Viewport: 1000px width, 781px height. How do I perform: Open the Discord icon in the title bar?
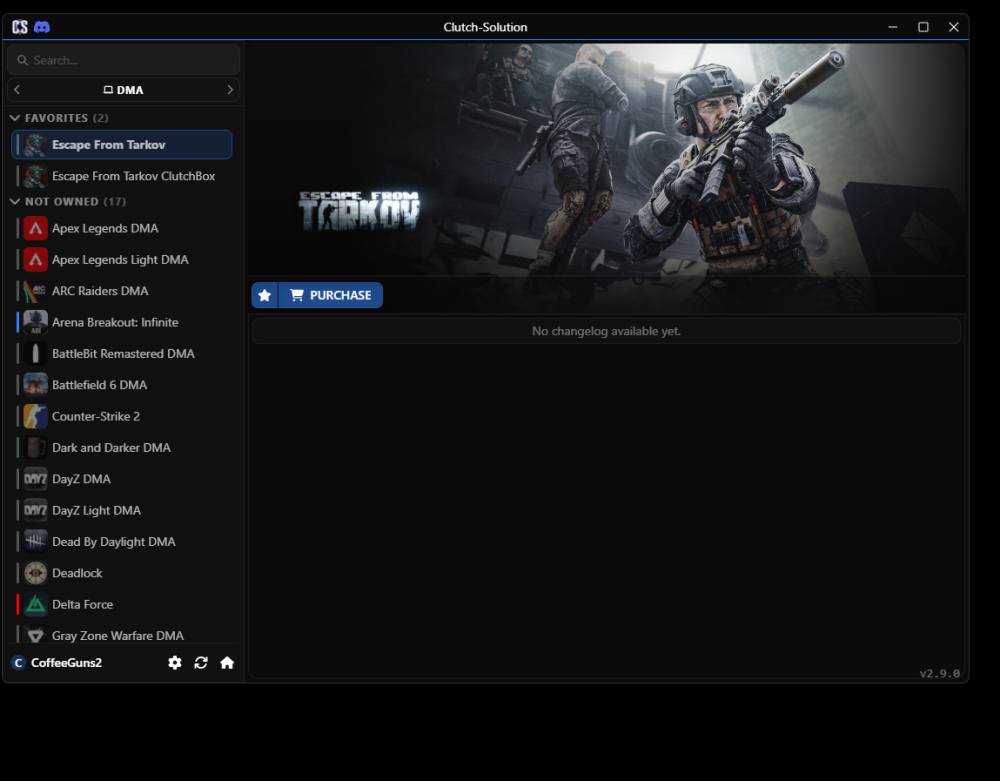[x=42, y=27]
